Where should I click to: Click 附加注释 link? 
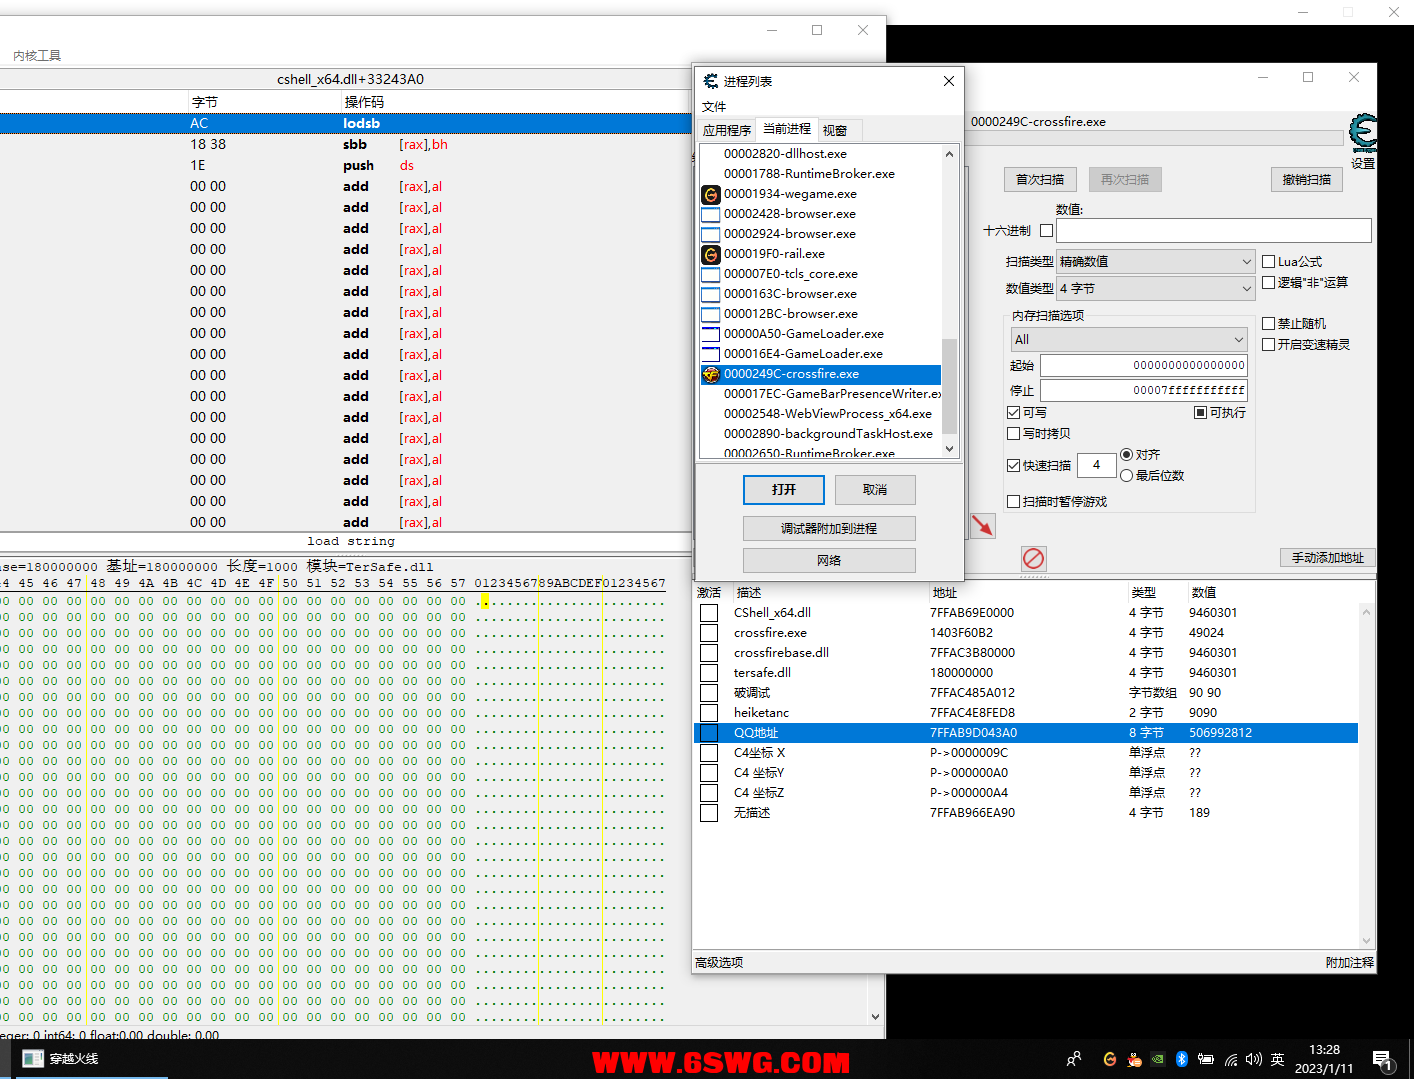1350,963
